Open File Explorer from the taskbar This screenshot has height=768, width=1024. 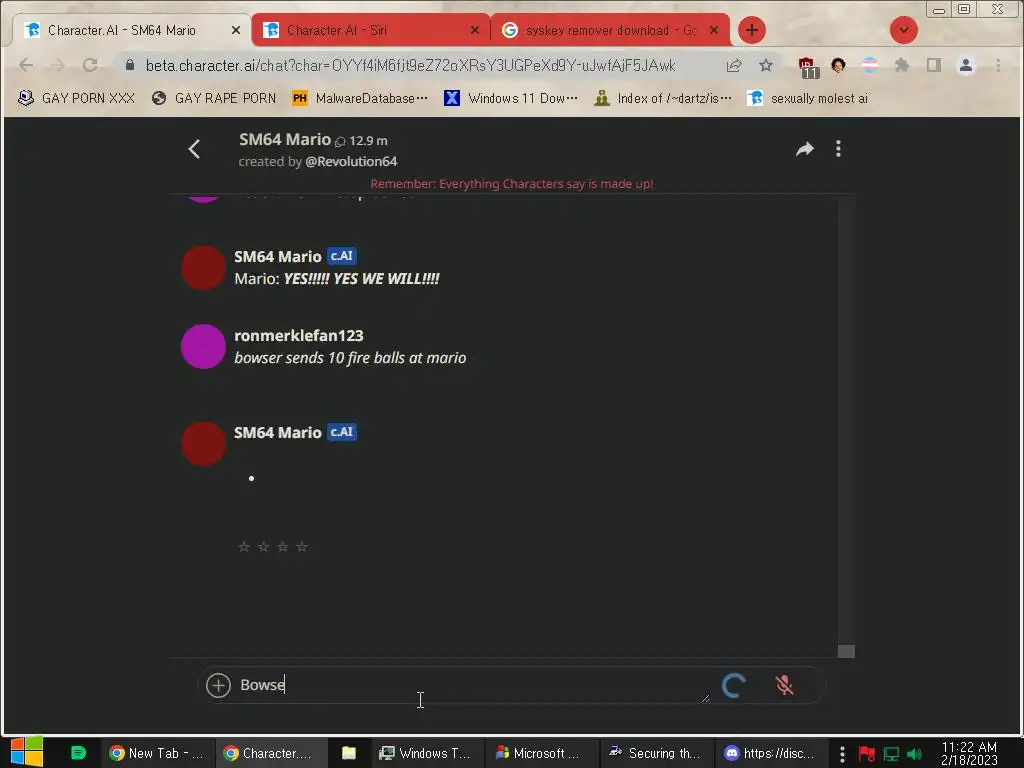(349, 753)
